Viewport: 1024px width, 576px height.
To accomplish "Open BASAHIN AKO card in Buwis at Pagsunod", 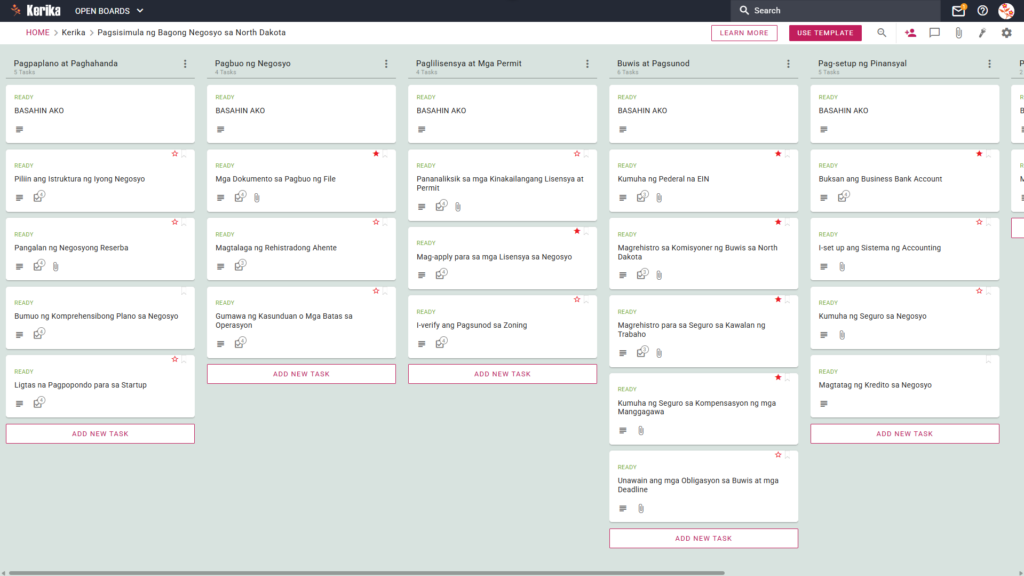I will (703, 114).
